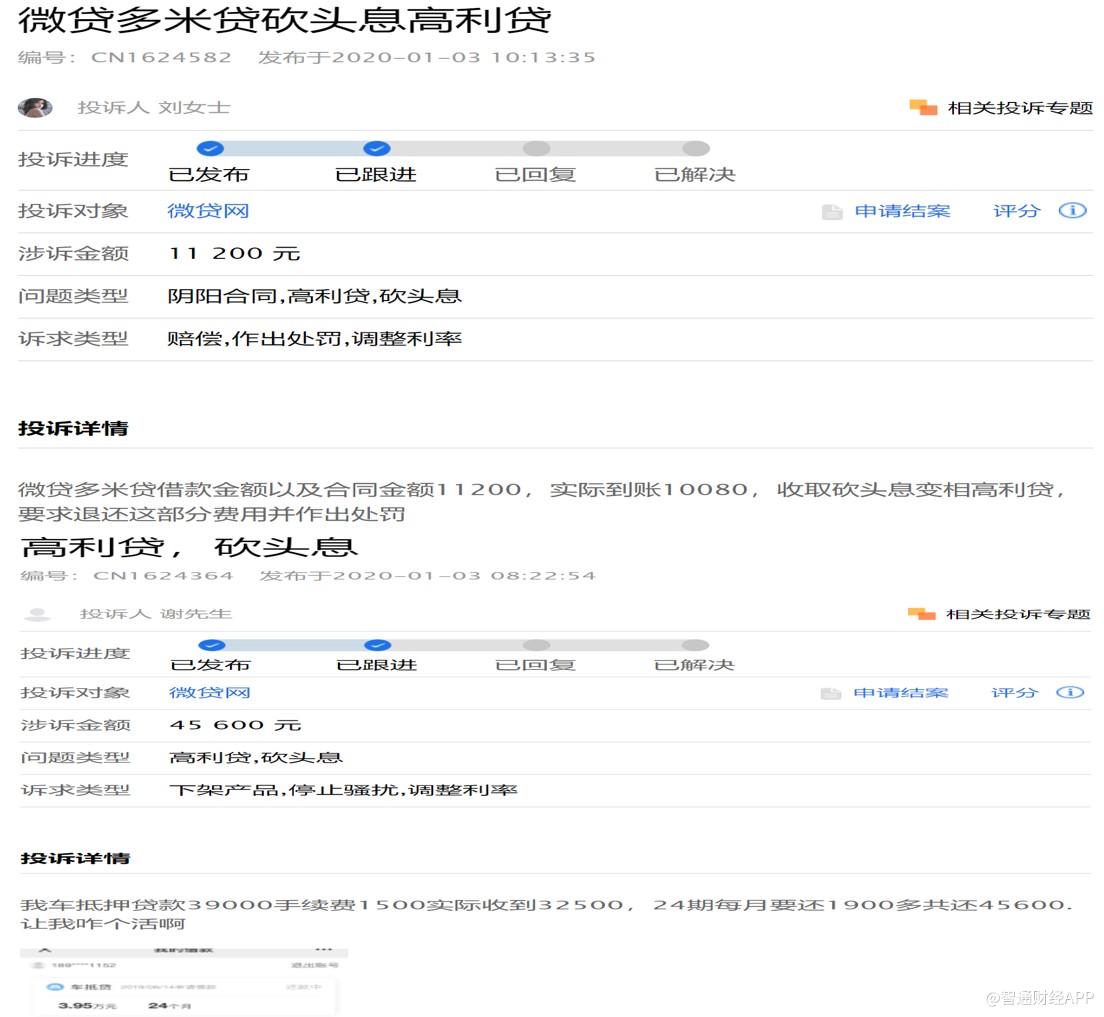1104x1017 pixels.
Task: Click the blue 已发布 checkmark on first progress bar
Action: tap(210, 147)
